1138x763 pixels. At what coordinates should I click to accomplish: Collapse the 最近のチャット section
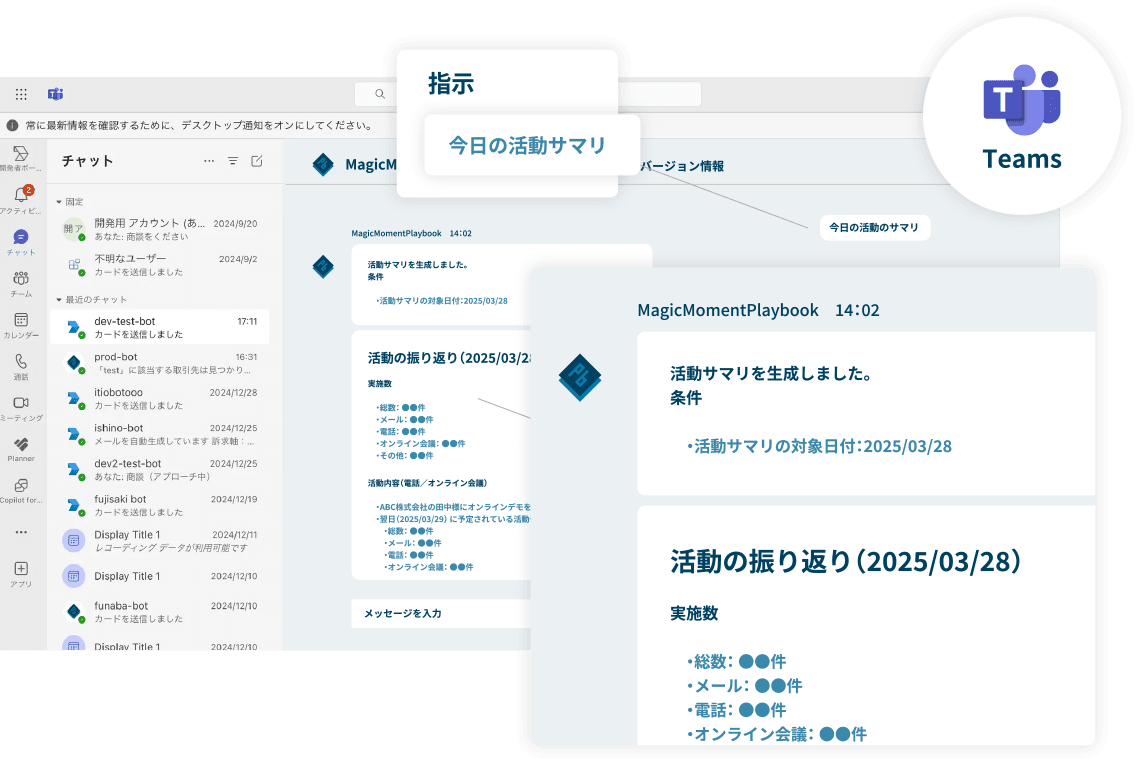tap(59, 300)
